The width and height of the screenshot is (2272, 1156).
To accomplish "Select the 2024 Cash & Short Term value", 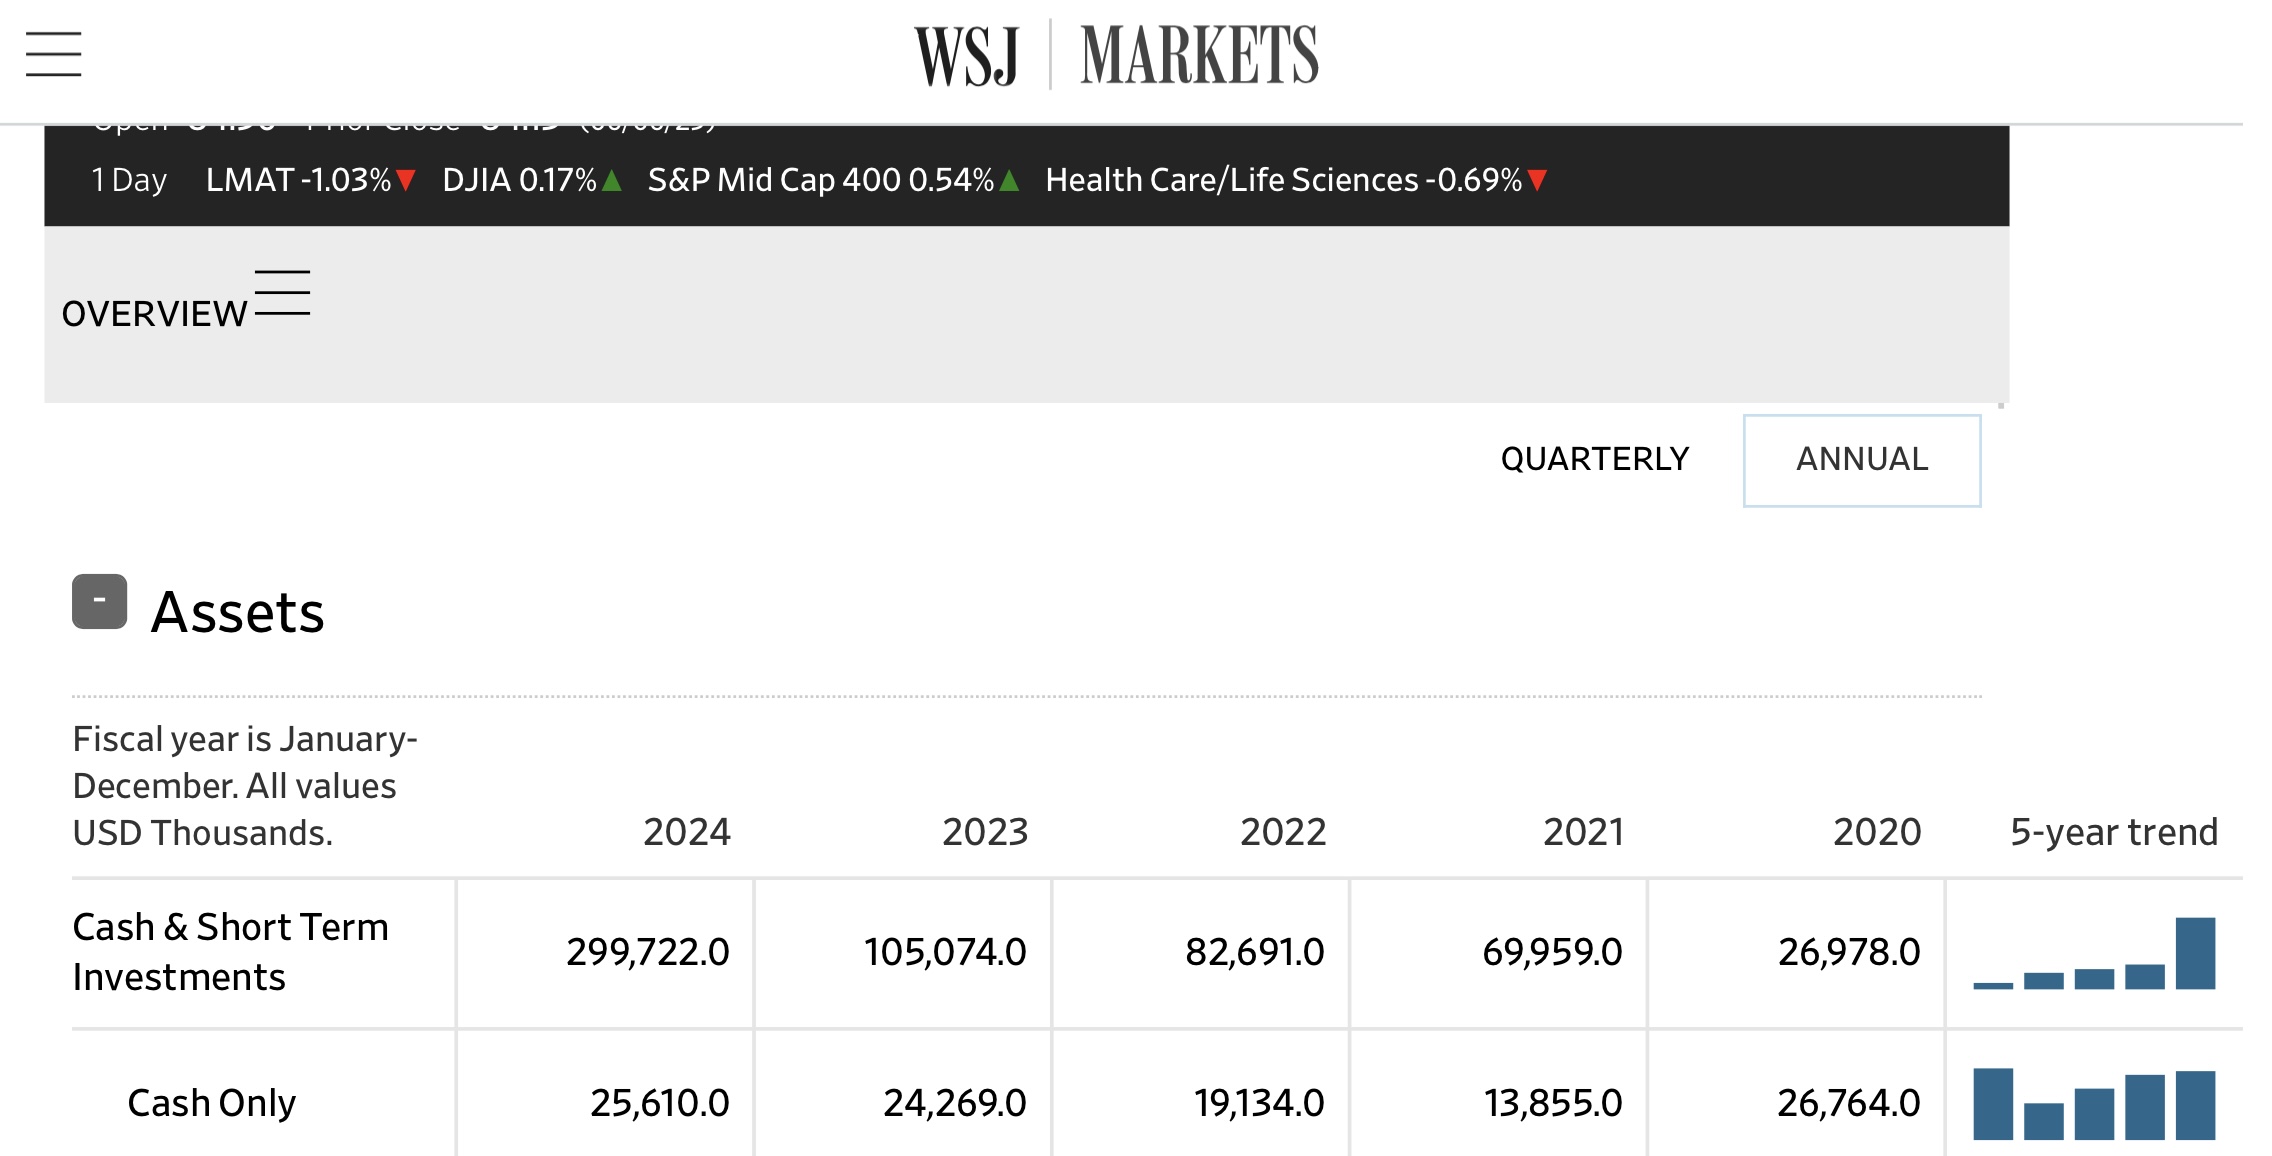I will pyautogui.click(x=647, y=952).
